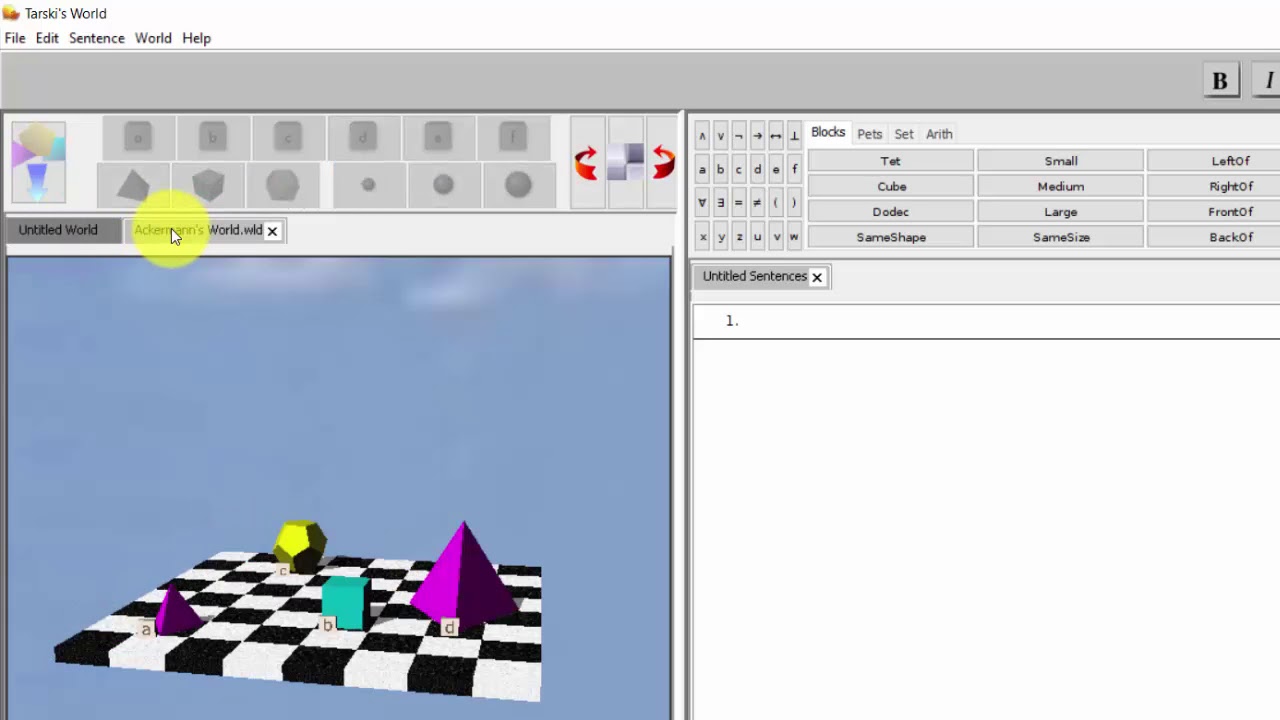Choose the small size sphere button
Viewport: 1280px width, 720px height.
pos(368,185)
